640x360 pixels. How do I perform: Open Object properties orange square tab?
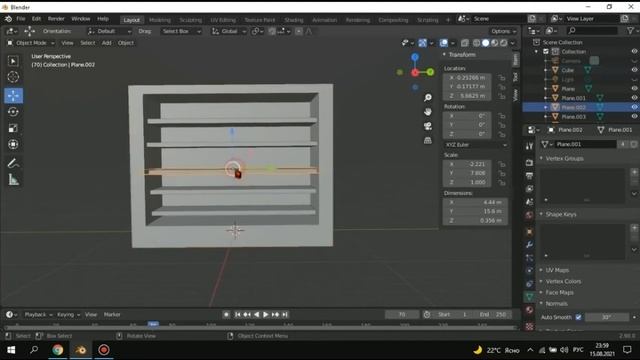[x=529, y=232]
